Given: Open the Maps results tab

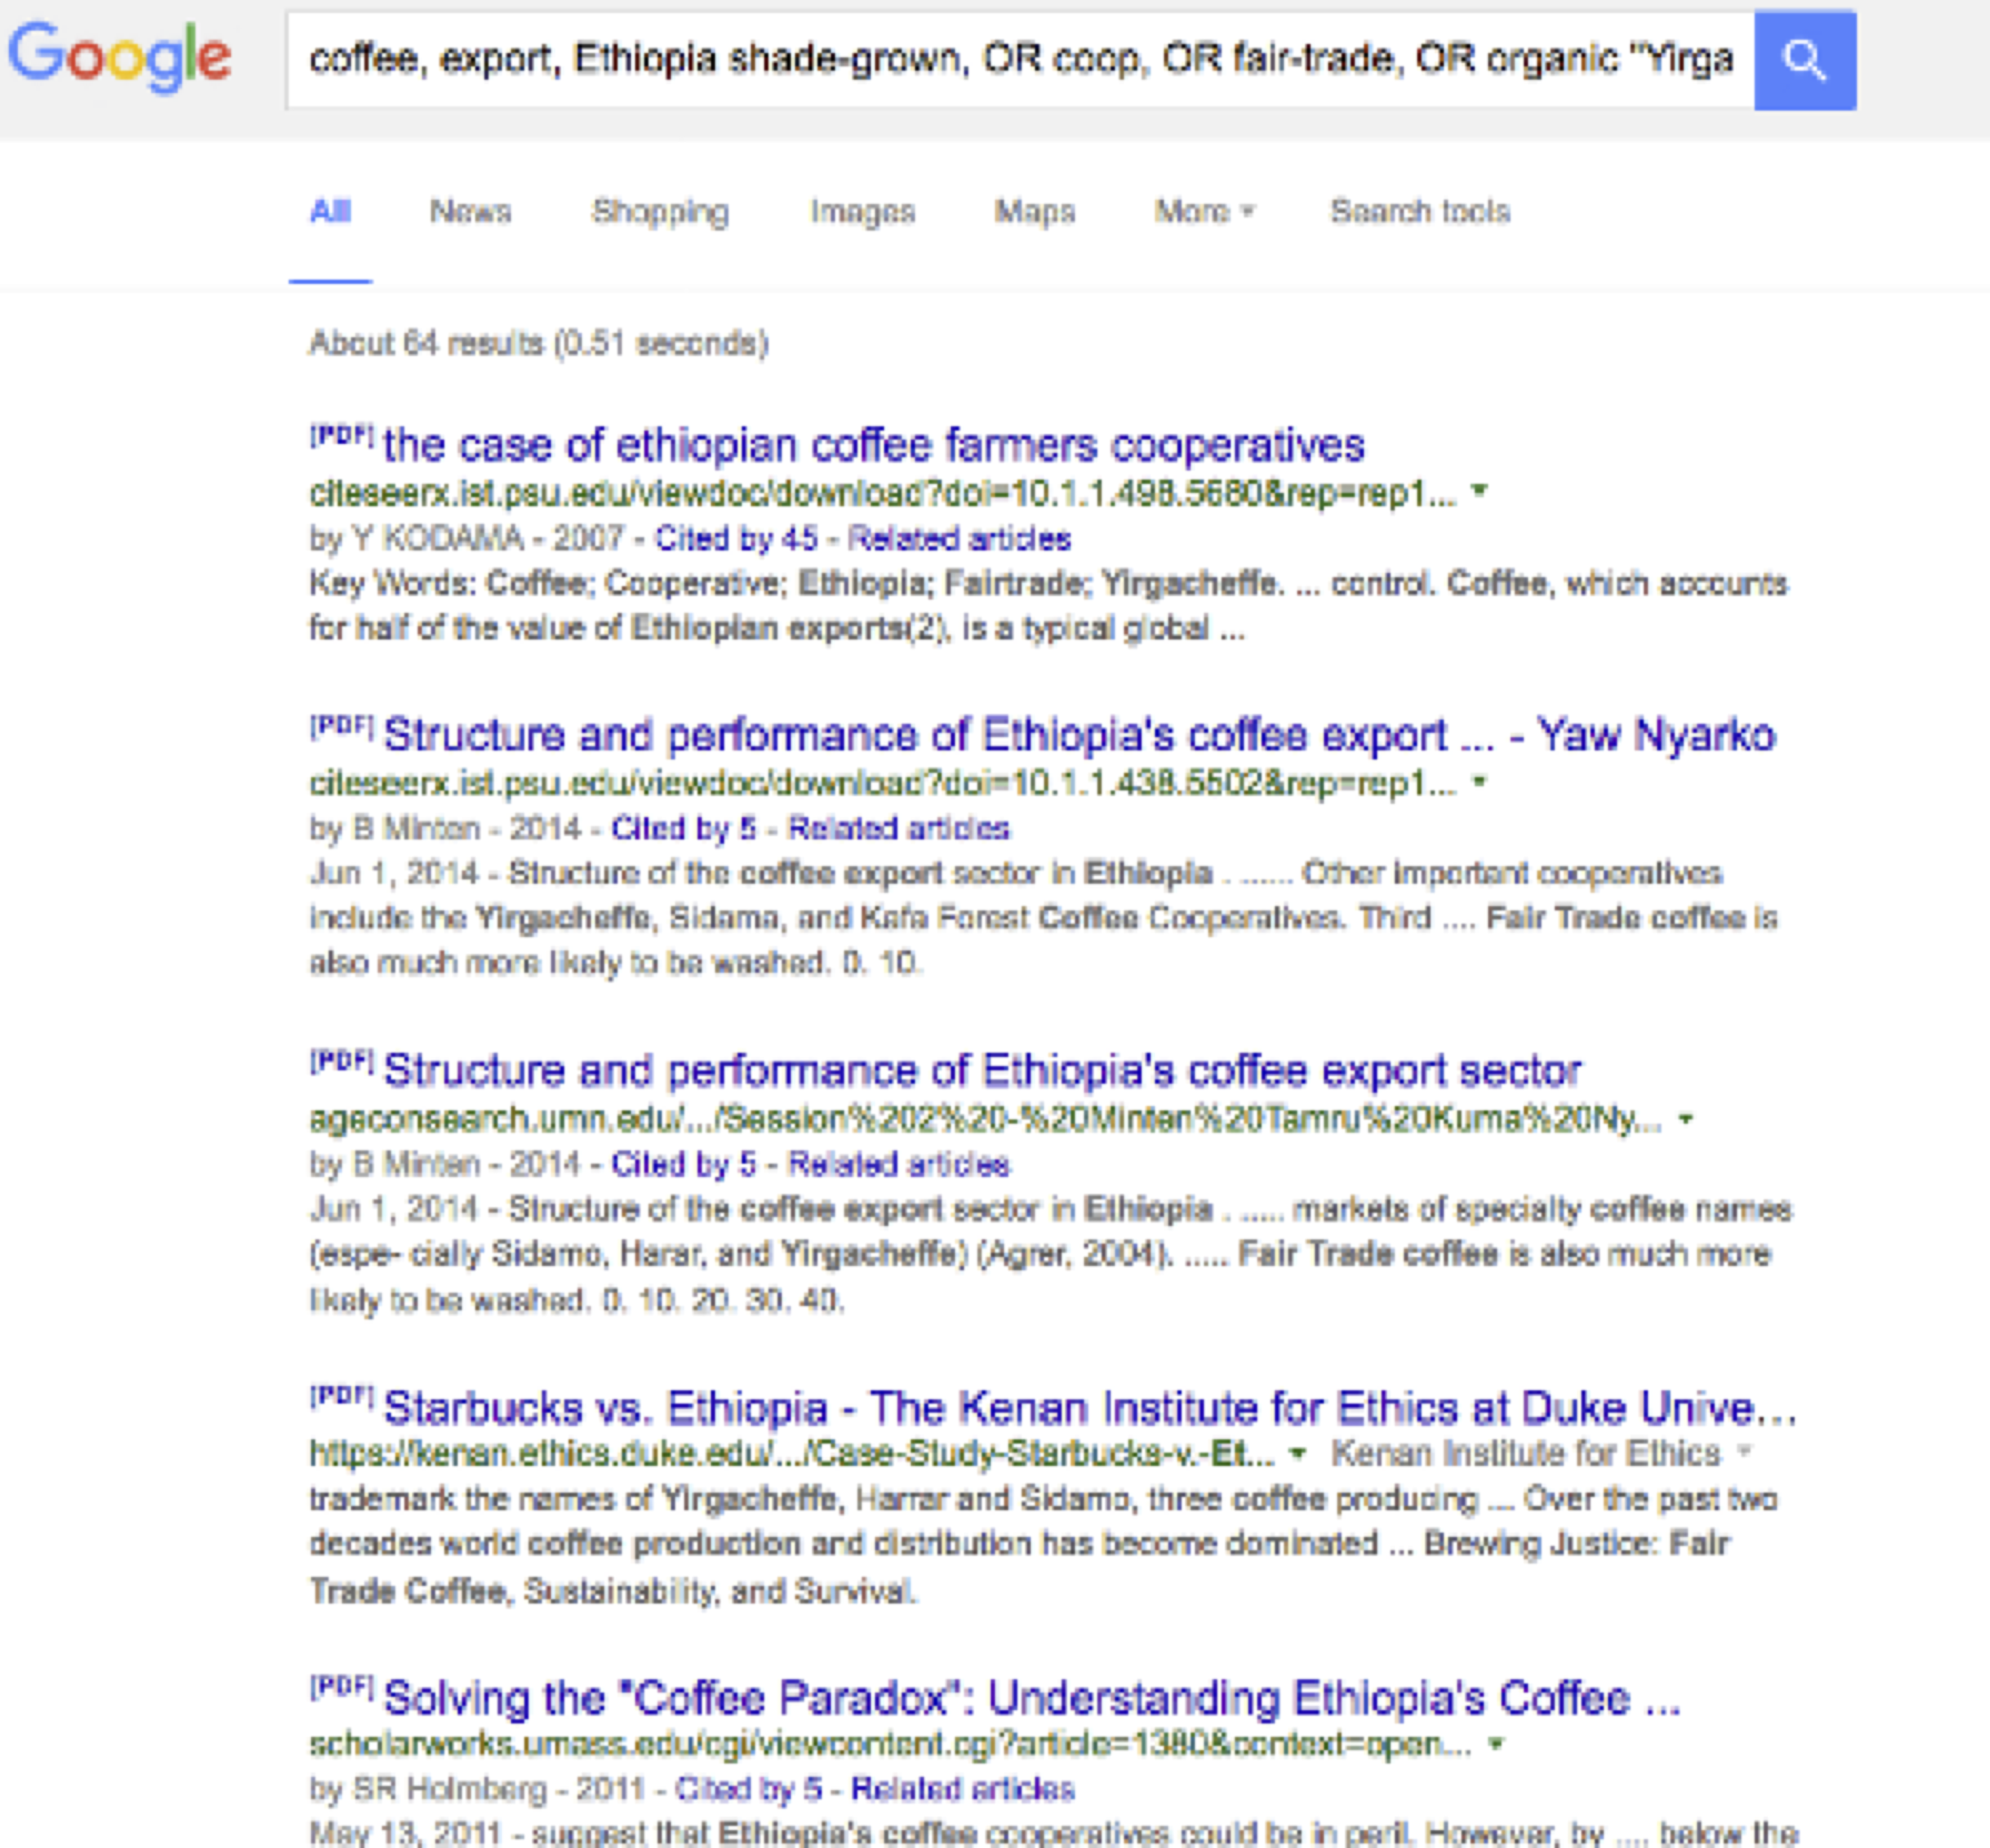Looking at the screenshot, I should [1034, 211].
